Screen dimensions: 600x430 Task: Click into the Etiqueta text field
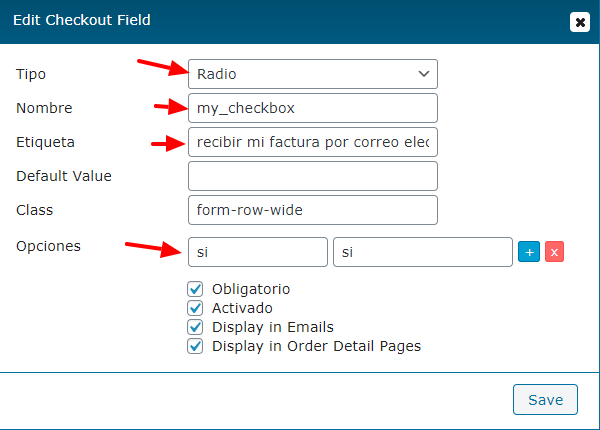[313, 142]
